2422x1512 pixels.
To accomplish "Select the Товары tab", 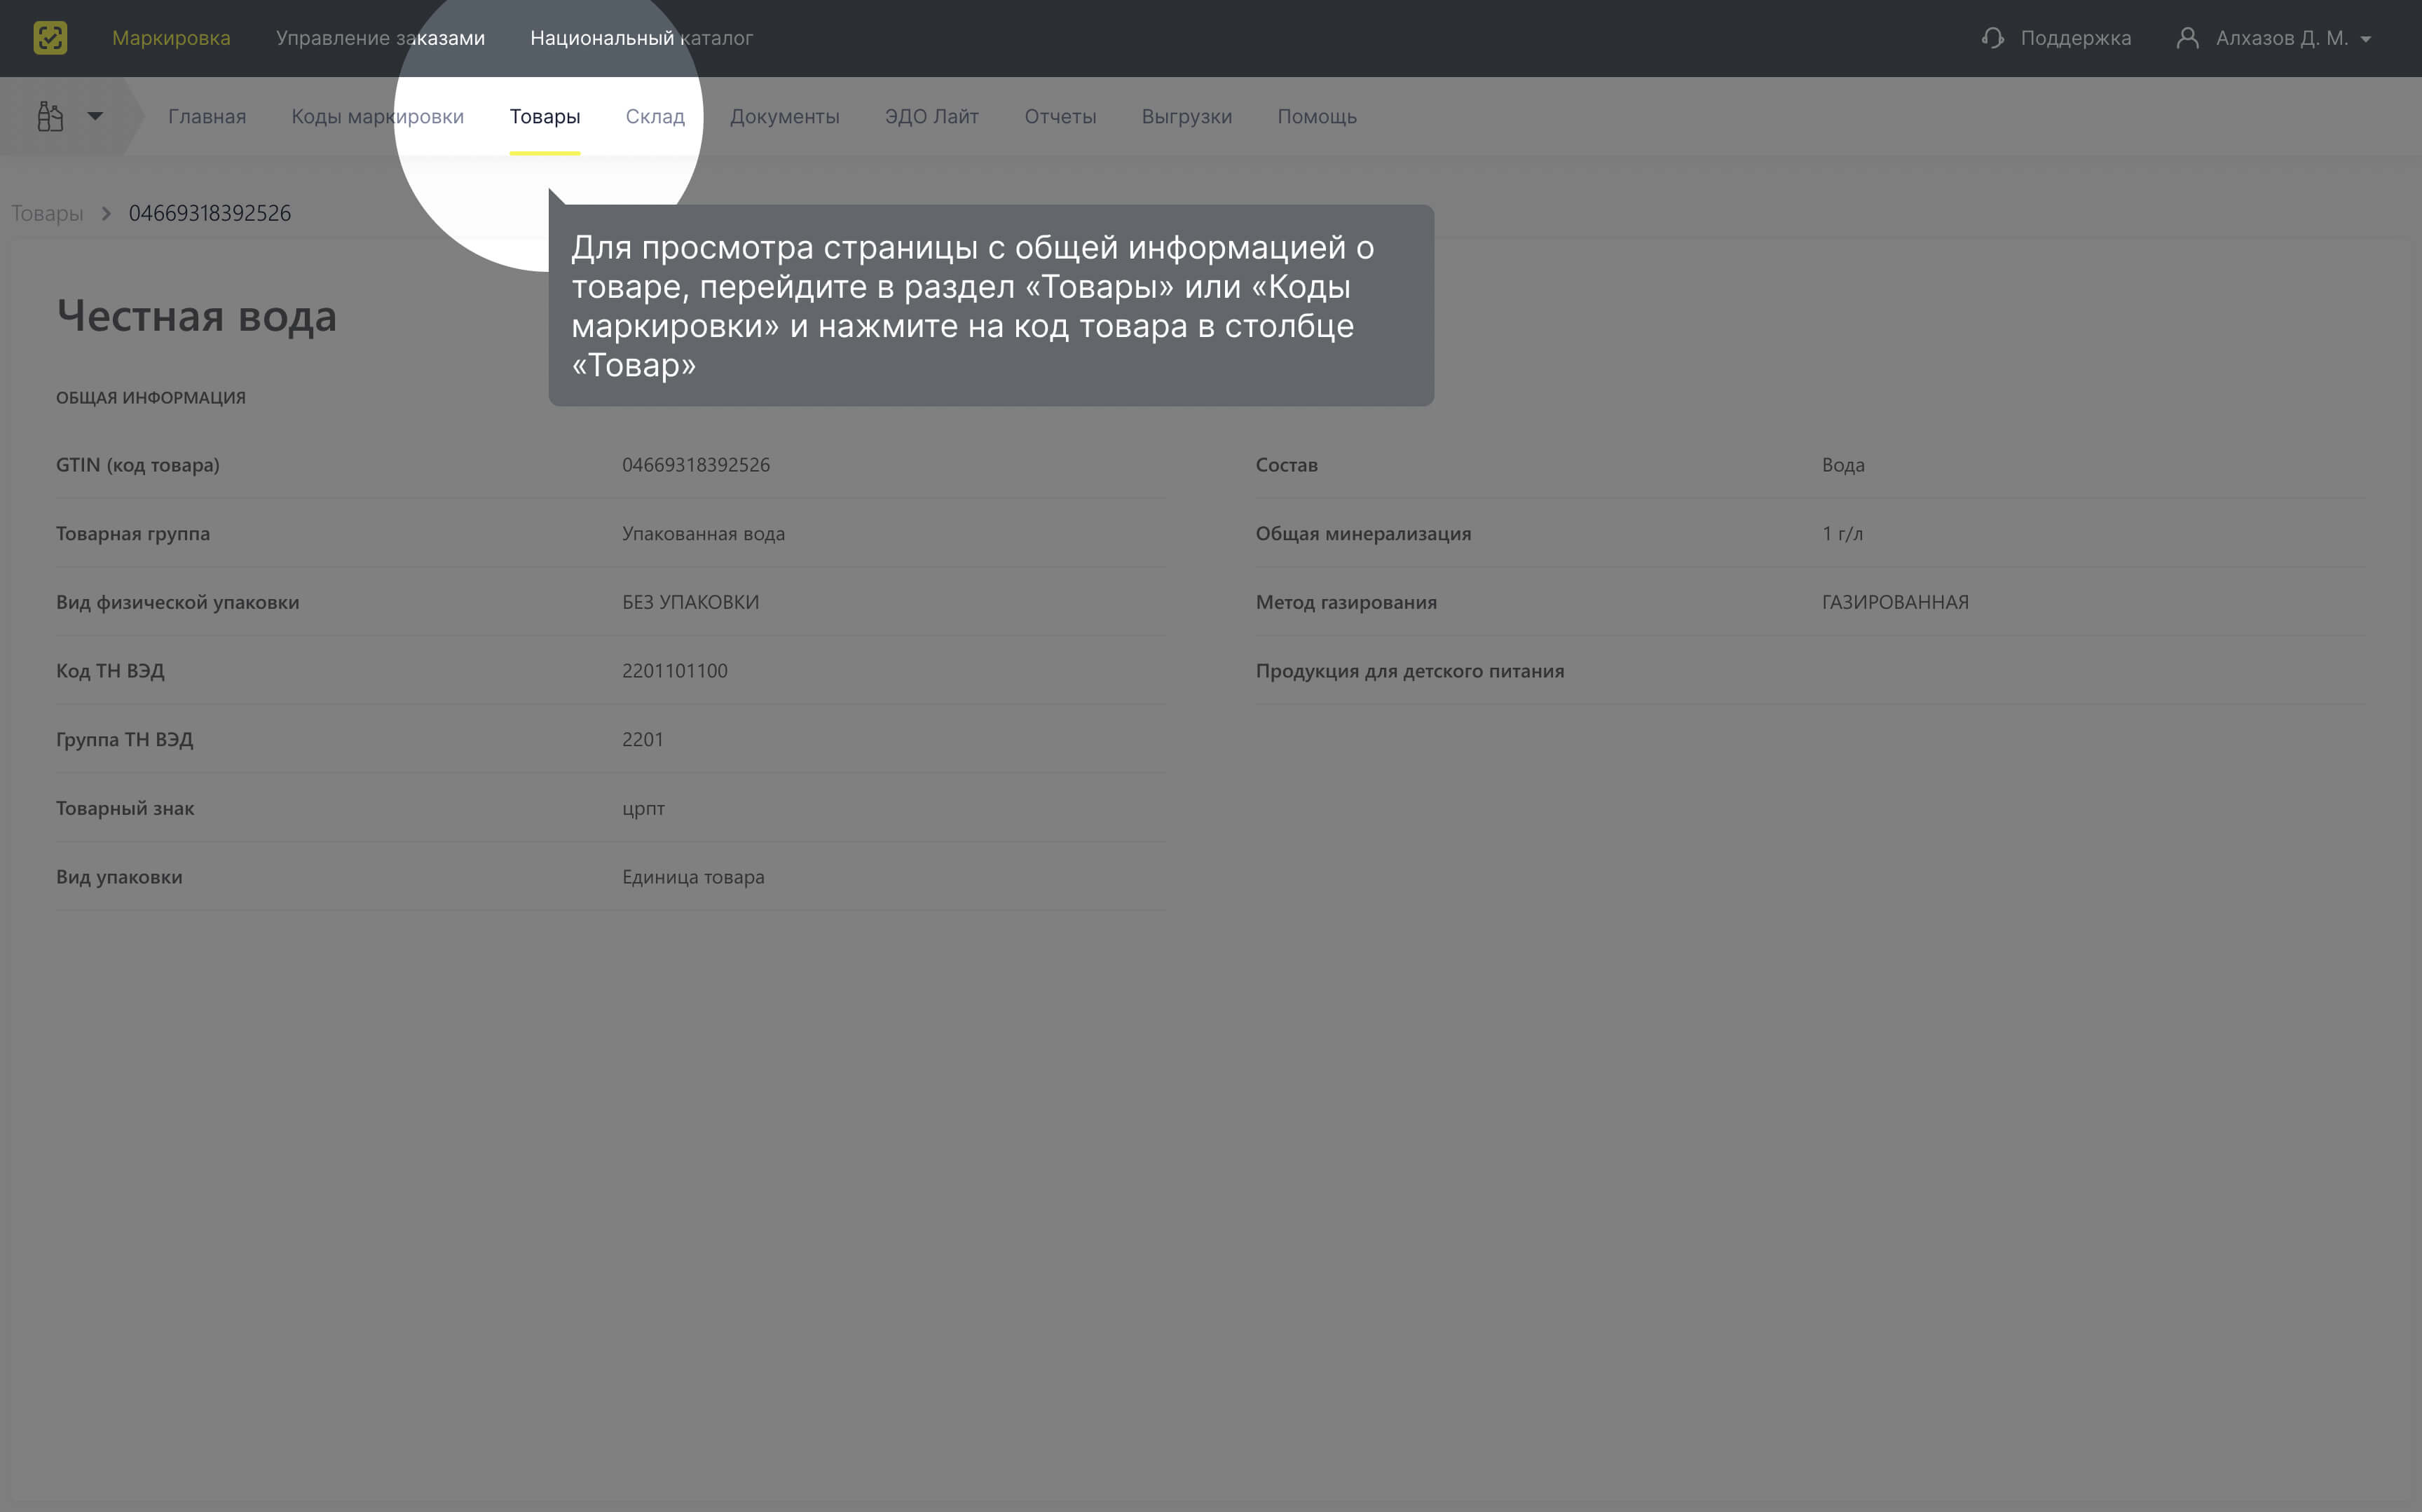I will 544,116.
